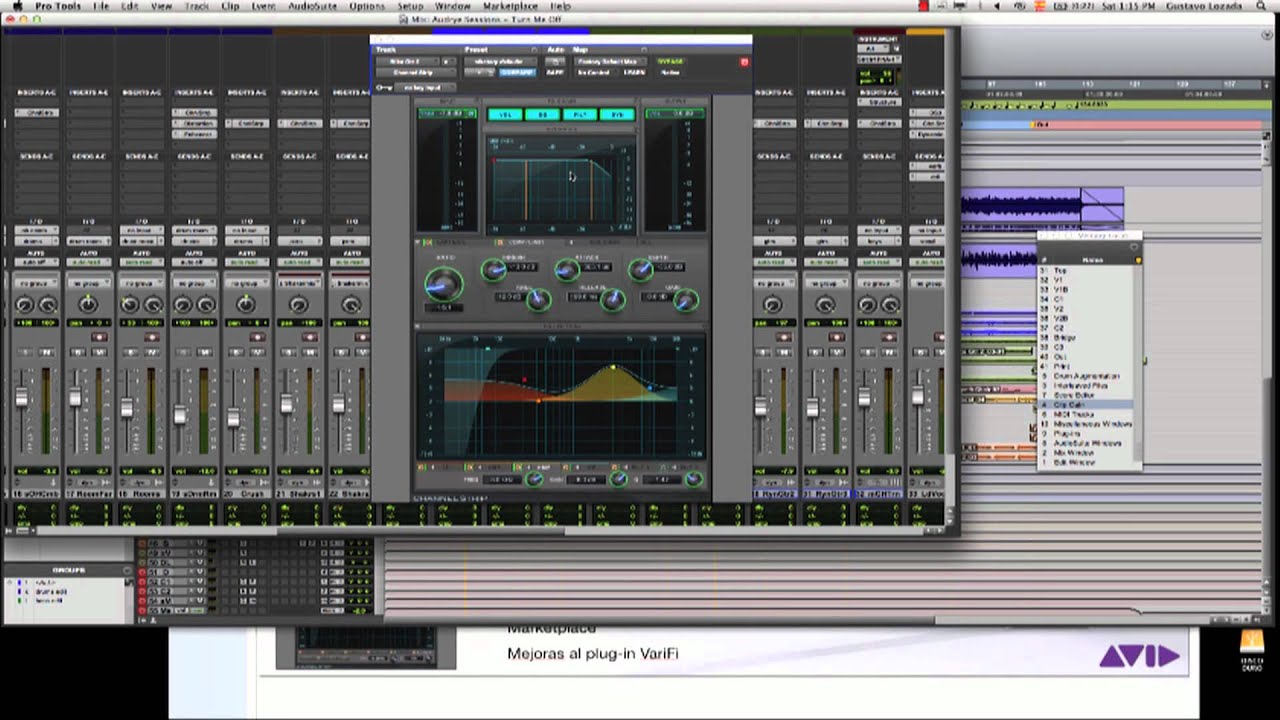1280x720 pixels.
Task: Open the AudioSuite menu
Action: [x=312, y=6]
